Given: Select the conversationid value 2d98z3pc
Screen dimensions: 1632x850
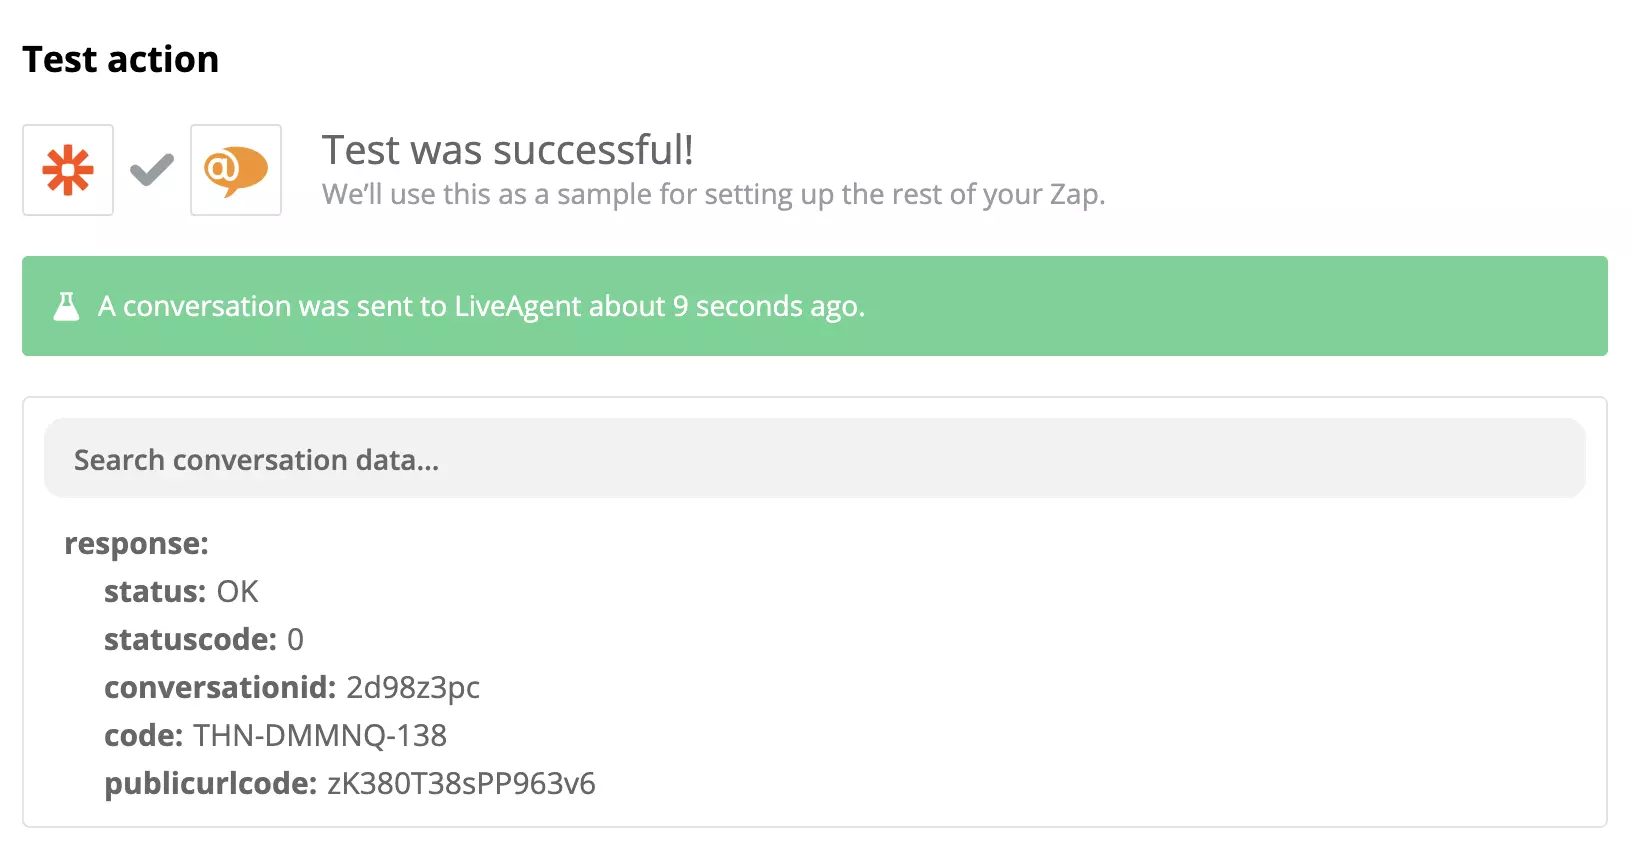Looking at the screenshot, I should [412, 687].
